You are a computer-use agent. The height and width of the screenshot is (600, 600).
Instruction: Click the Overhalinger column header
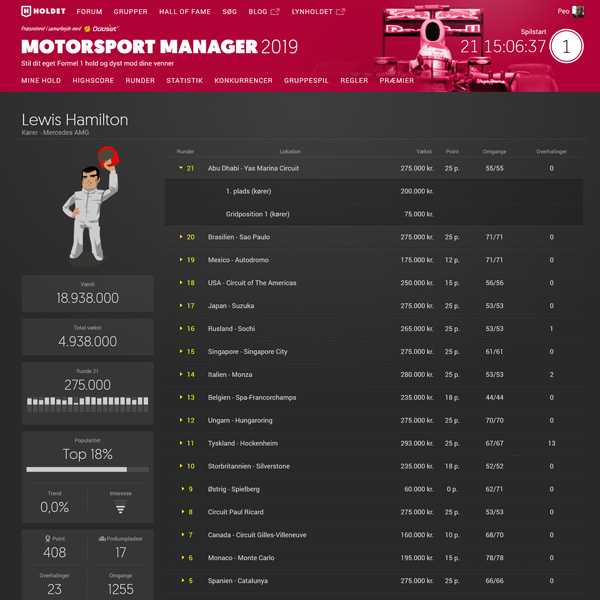[551, 152]
